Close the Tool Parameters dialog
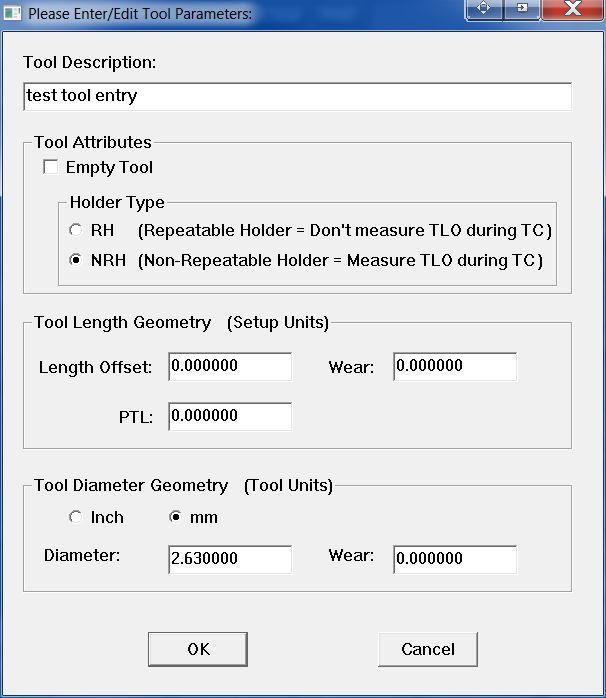This screenshot has height=698, width=606. 573,9
